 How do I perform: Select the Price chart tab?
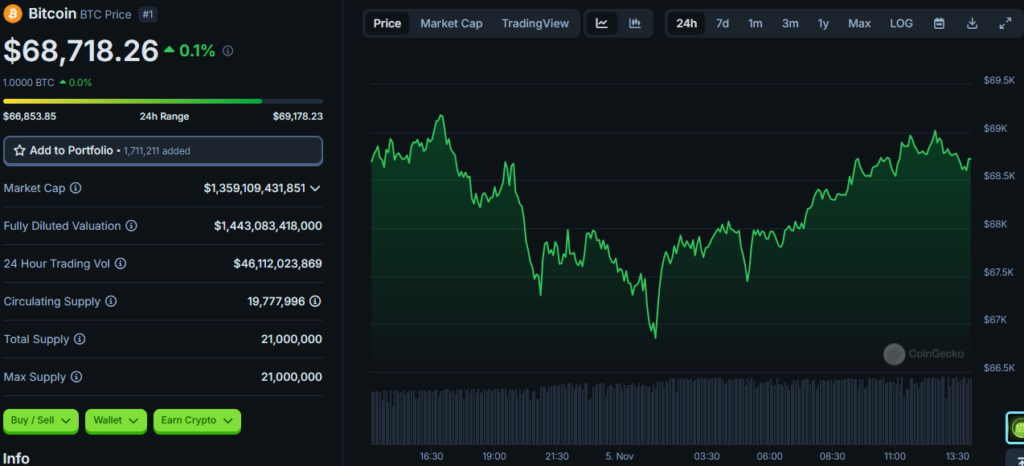[x=387, y=23]
